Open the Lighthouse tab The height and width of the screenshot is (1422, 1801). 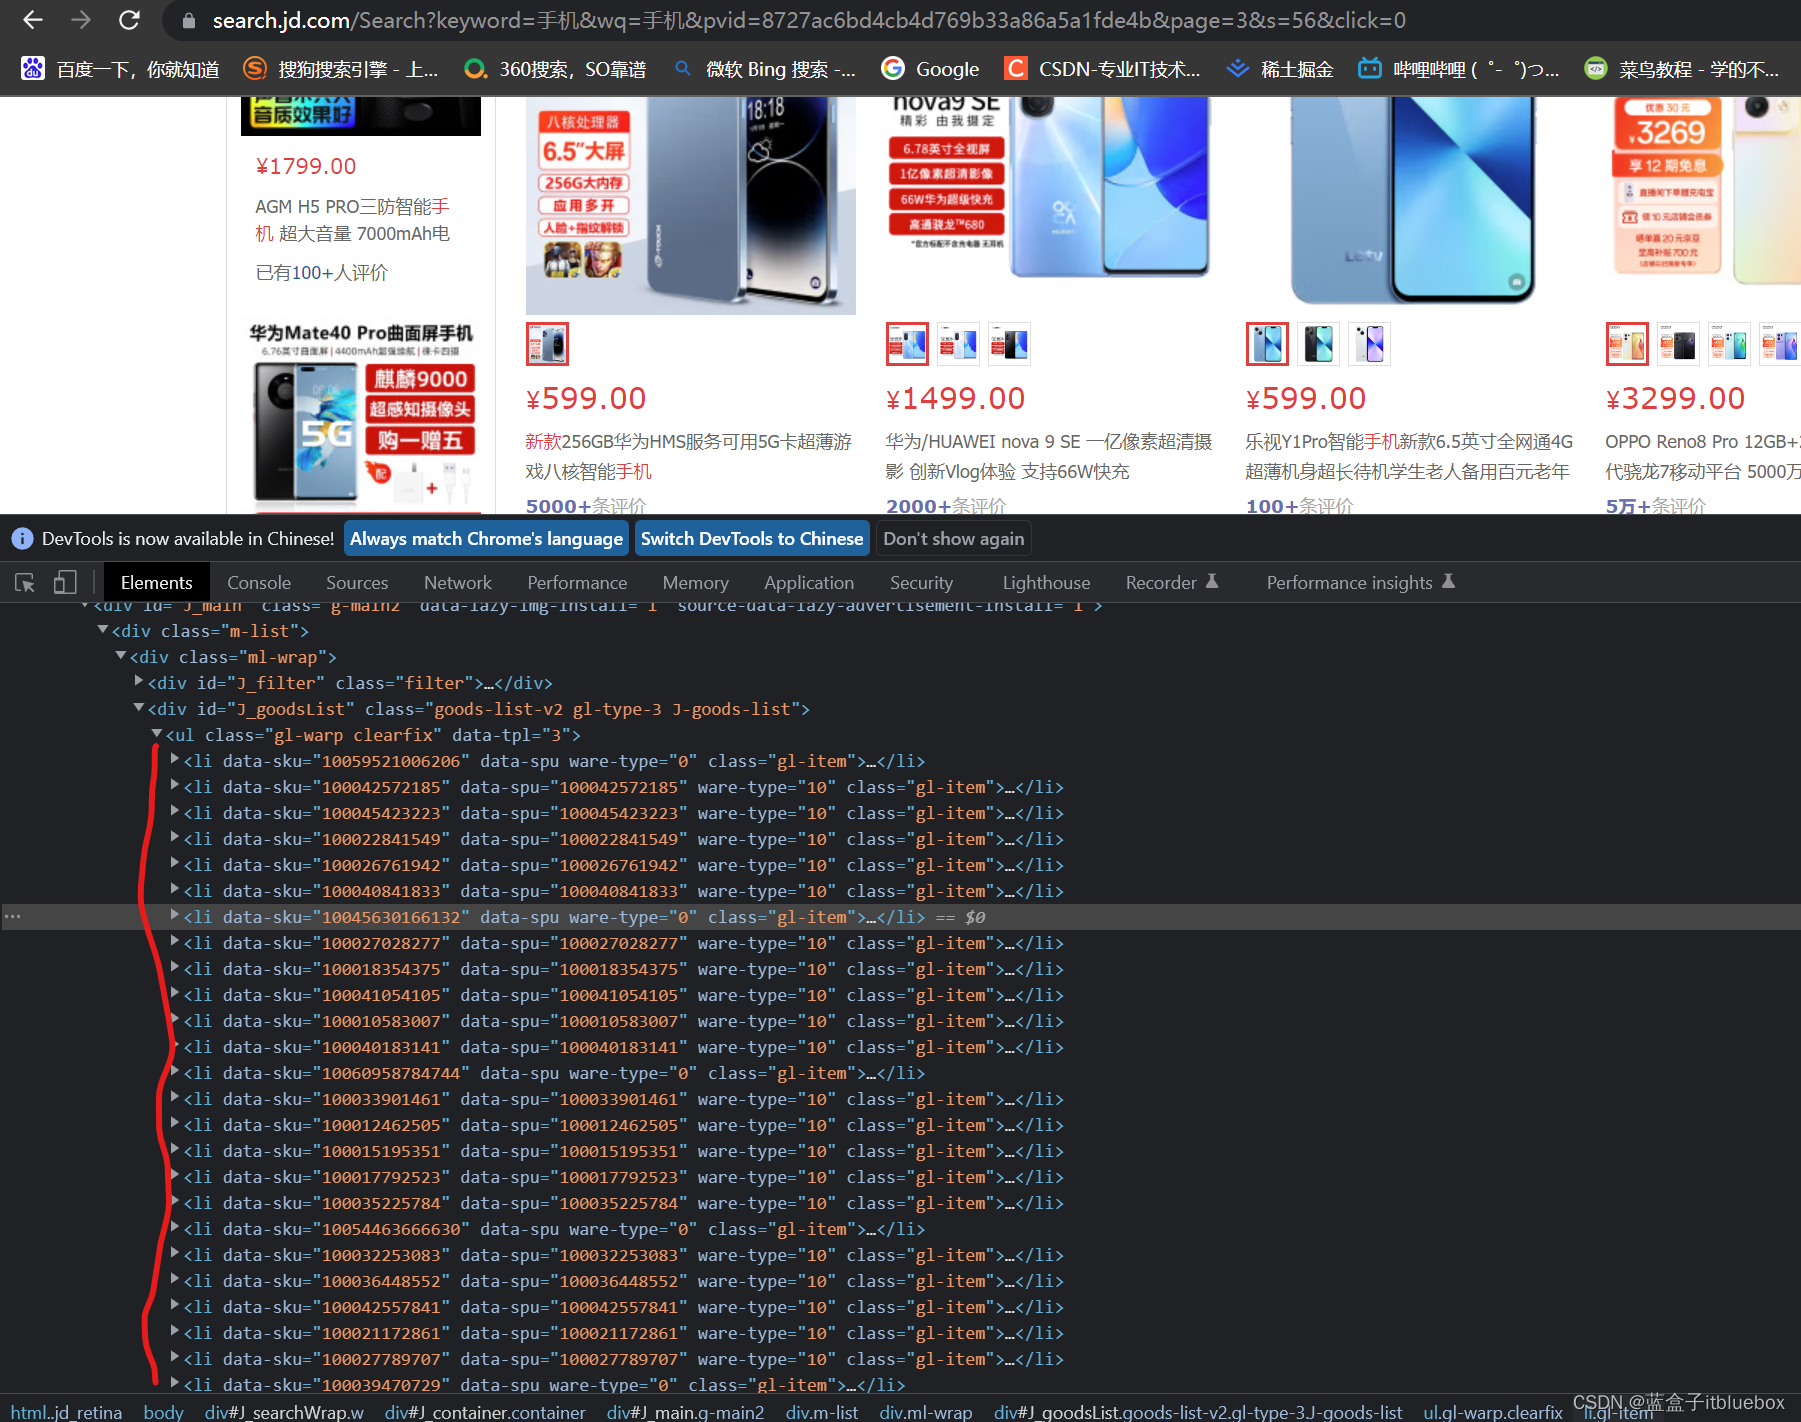tap(1046, 582)
